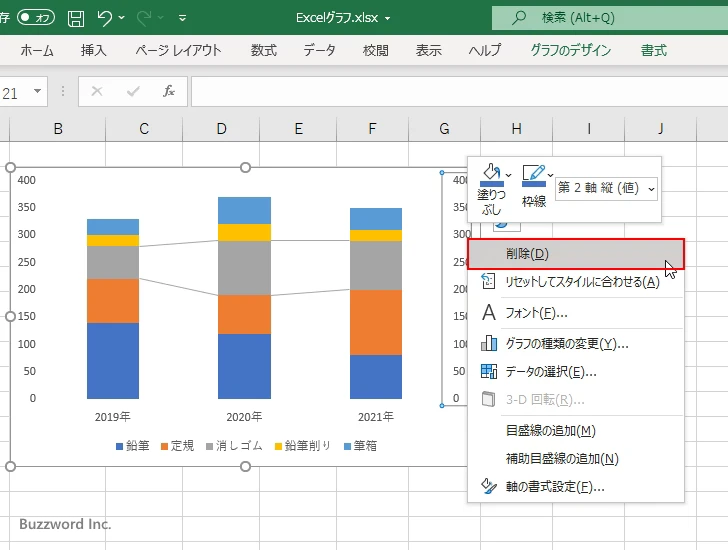The image size is (728, 550).
Task: Switch to the グラフのデザイン tab
Action: (571, 50)
